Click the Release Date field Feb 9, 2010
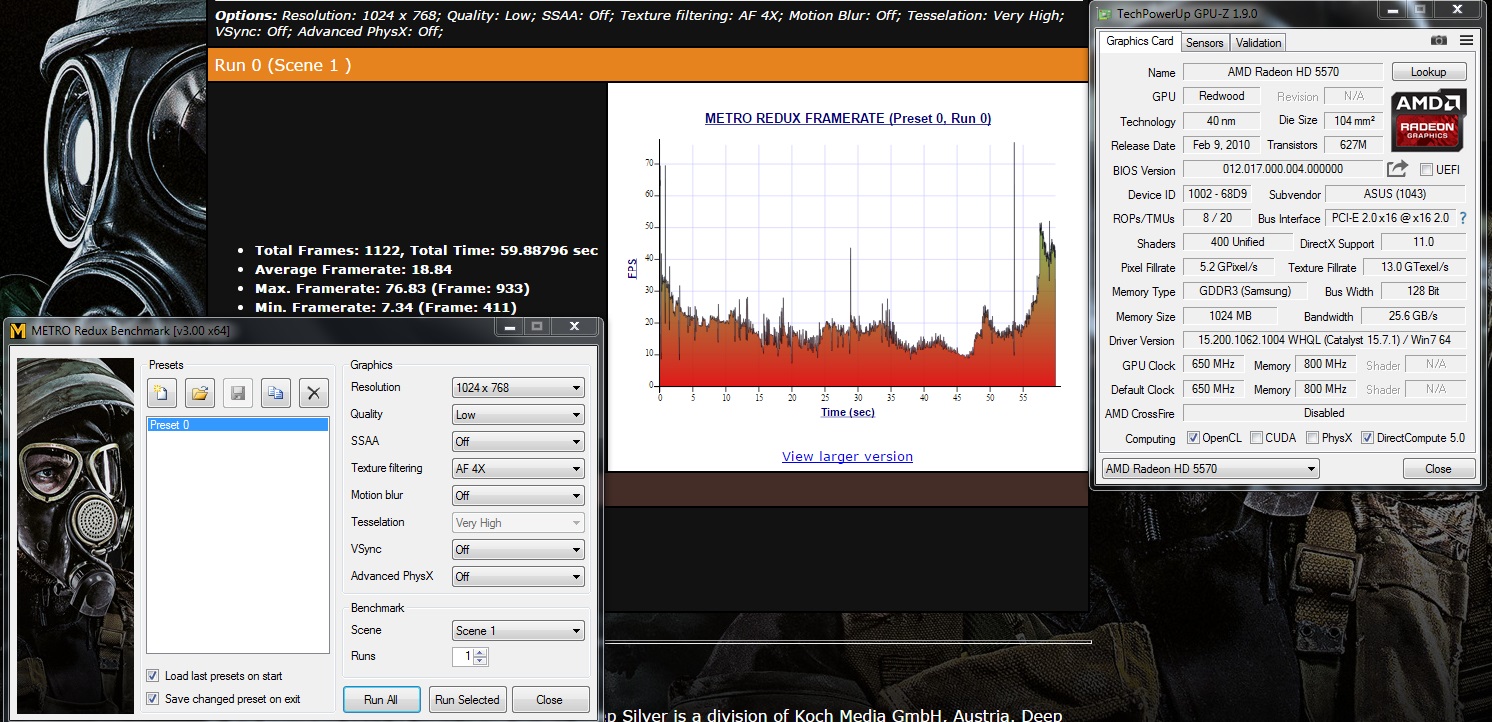1492x722 pixels. tap(1222, 145)
